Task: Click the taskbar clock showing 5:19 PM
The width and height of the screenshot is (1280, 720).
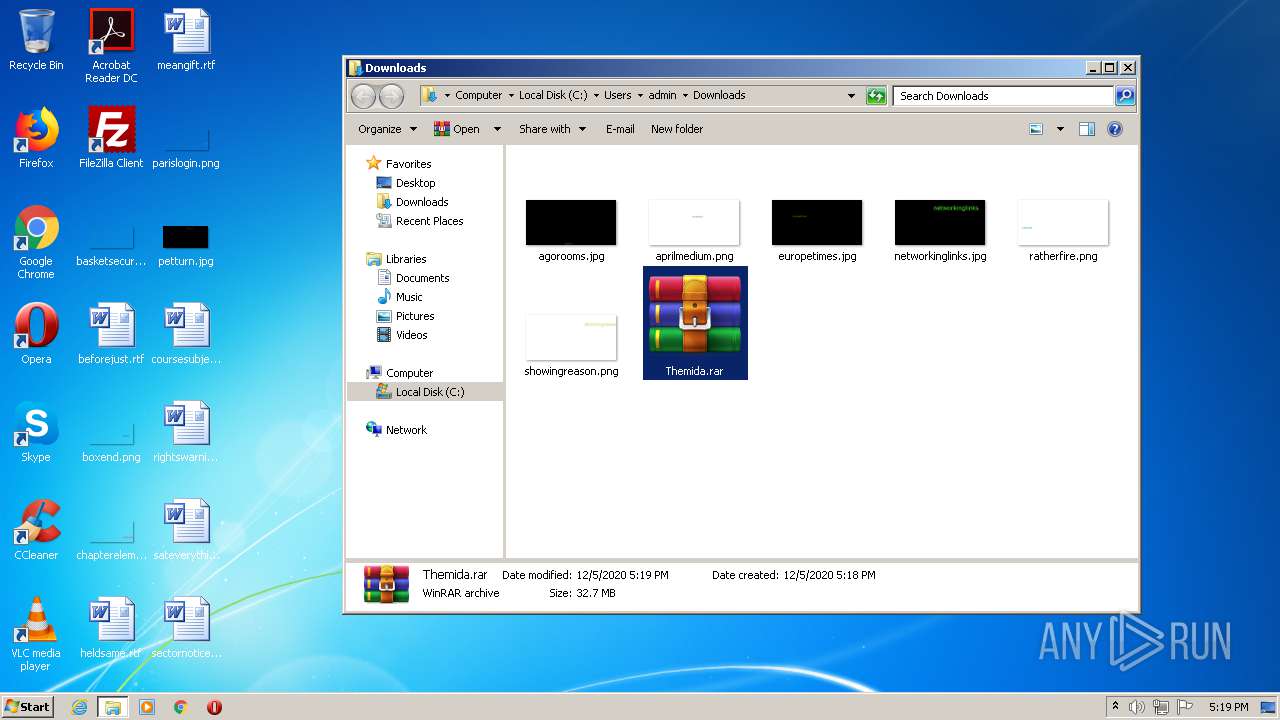Action: [1228, 707]
